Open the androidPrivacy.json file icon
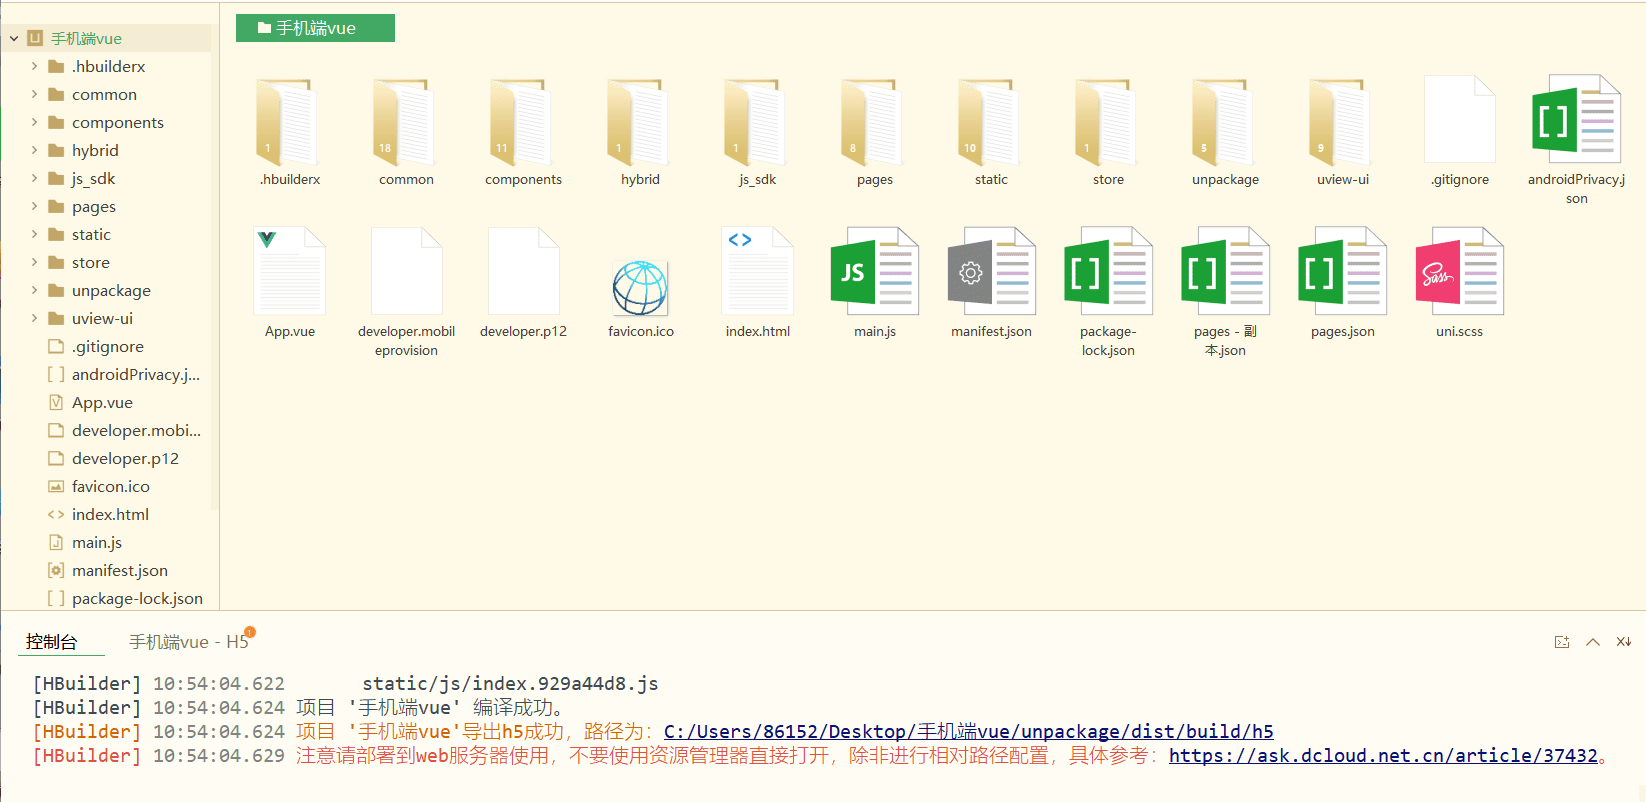Viewport: 1646px width, 802px height. [x=1576, y=121]
